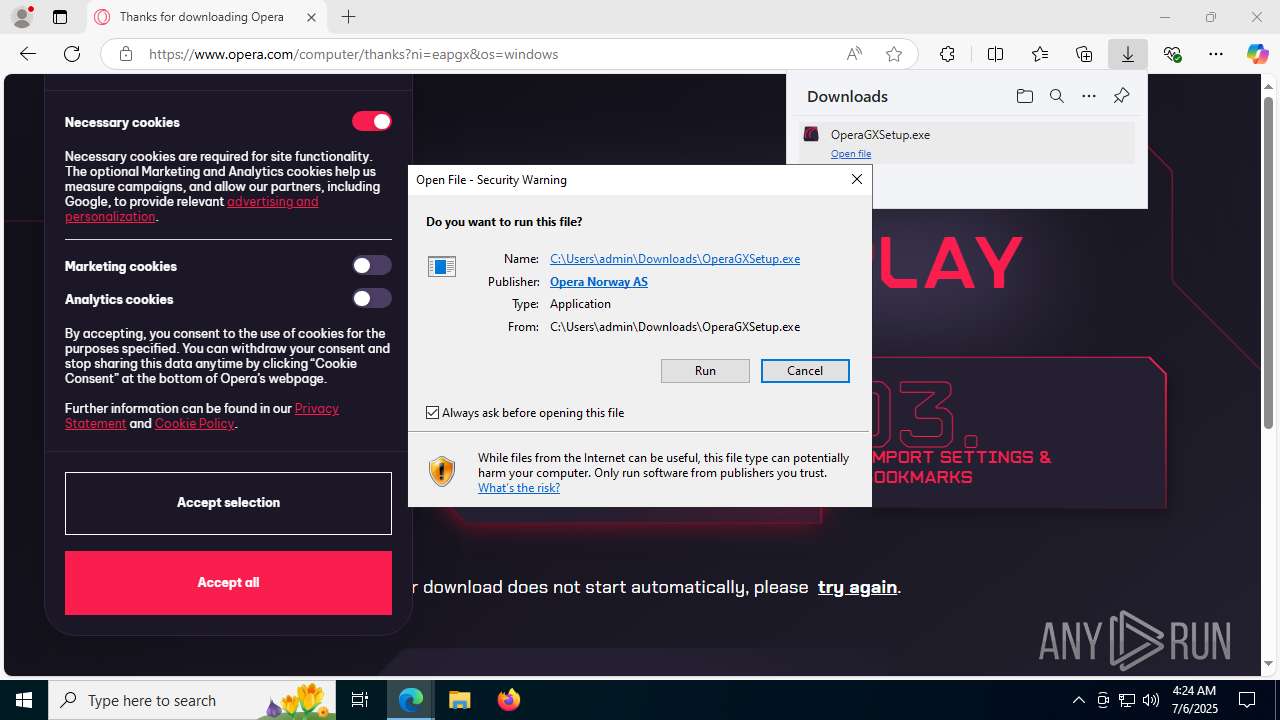Image resolution: width=1280 pixels, height=720 pixels.
Task: Click the OperaGXSetup.exe file icon
Action: (811, 134)
